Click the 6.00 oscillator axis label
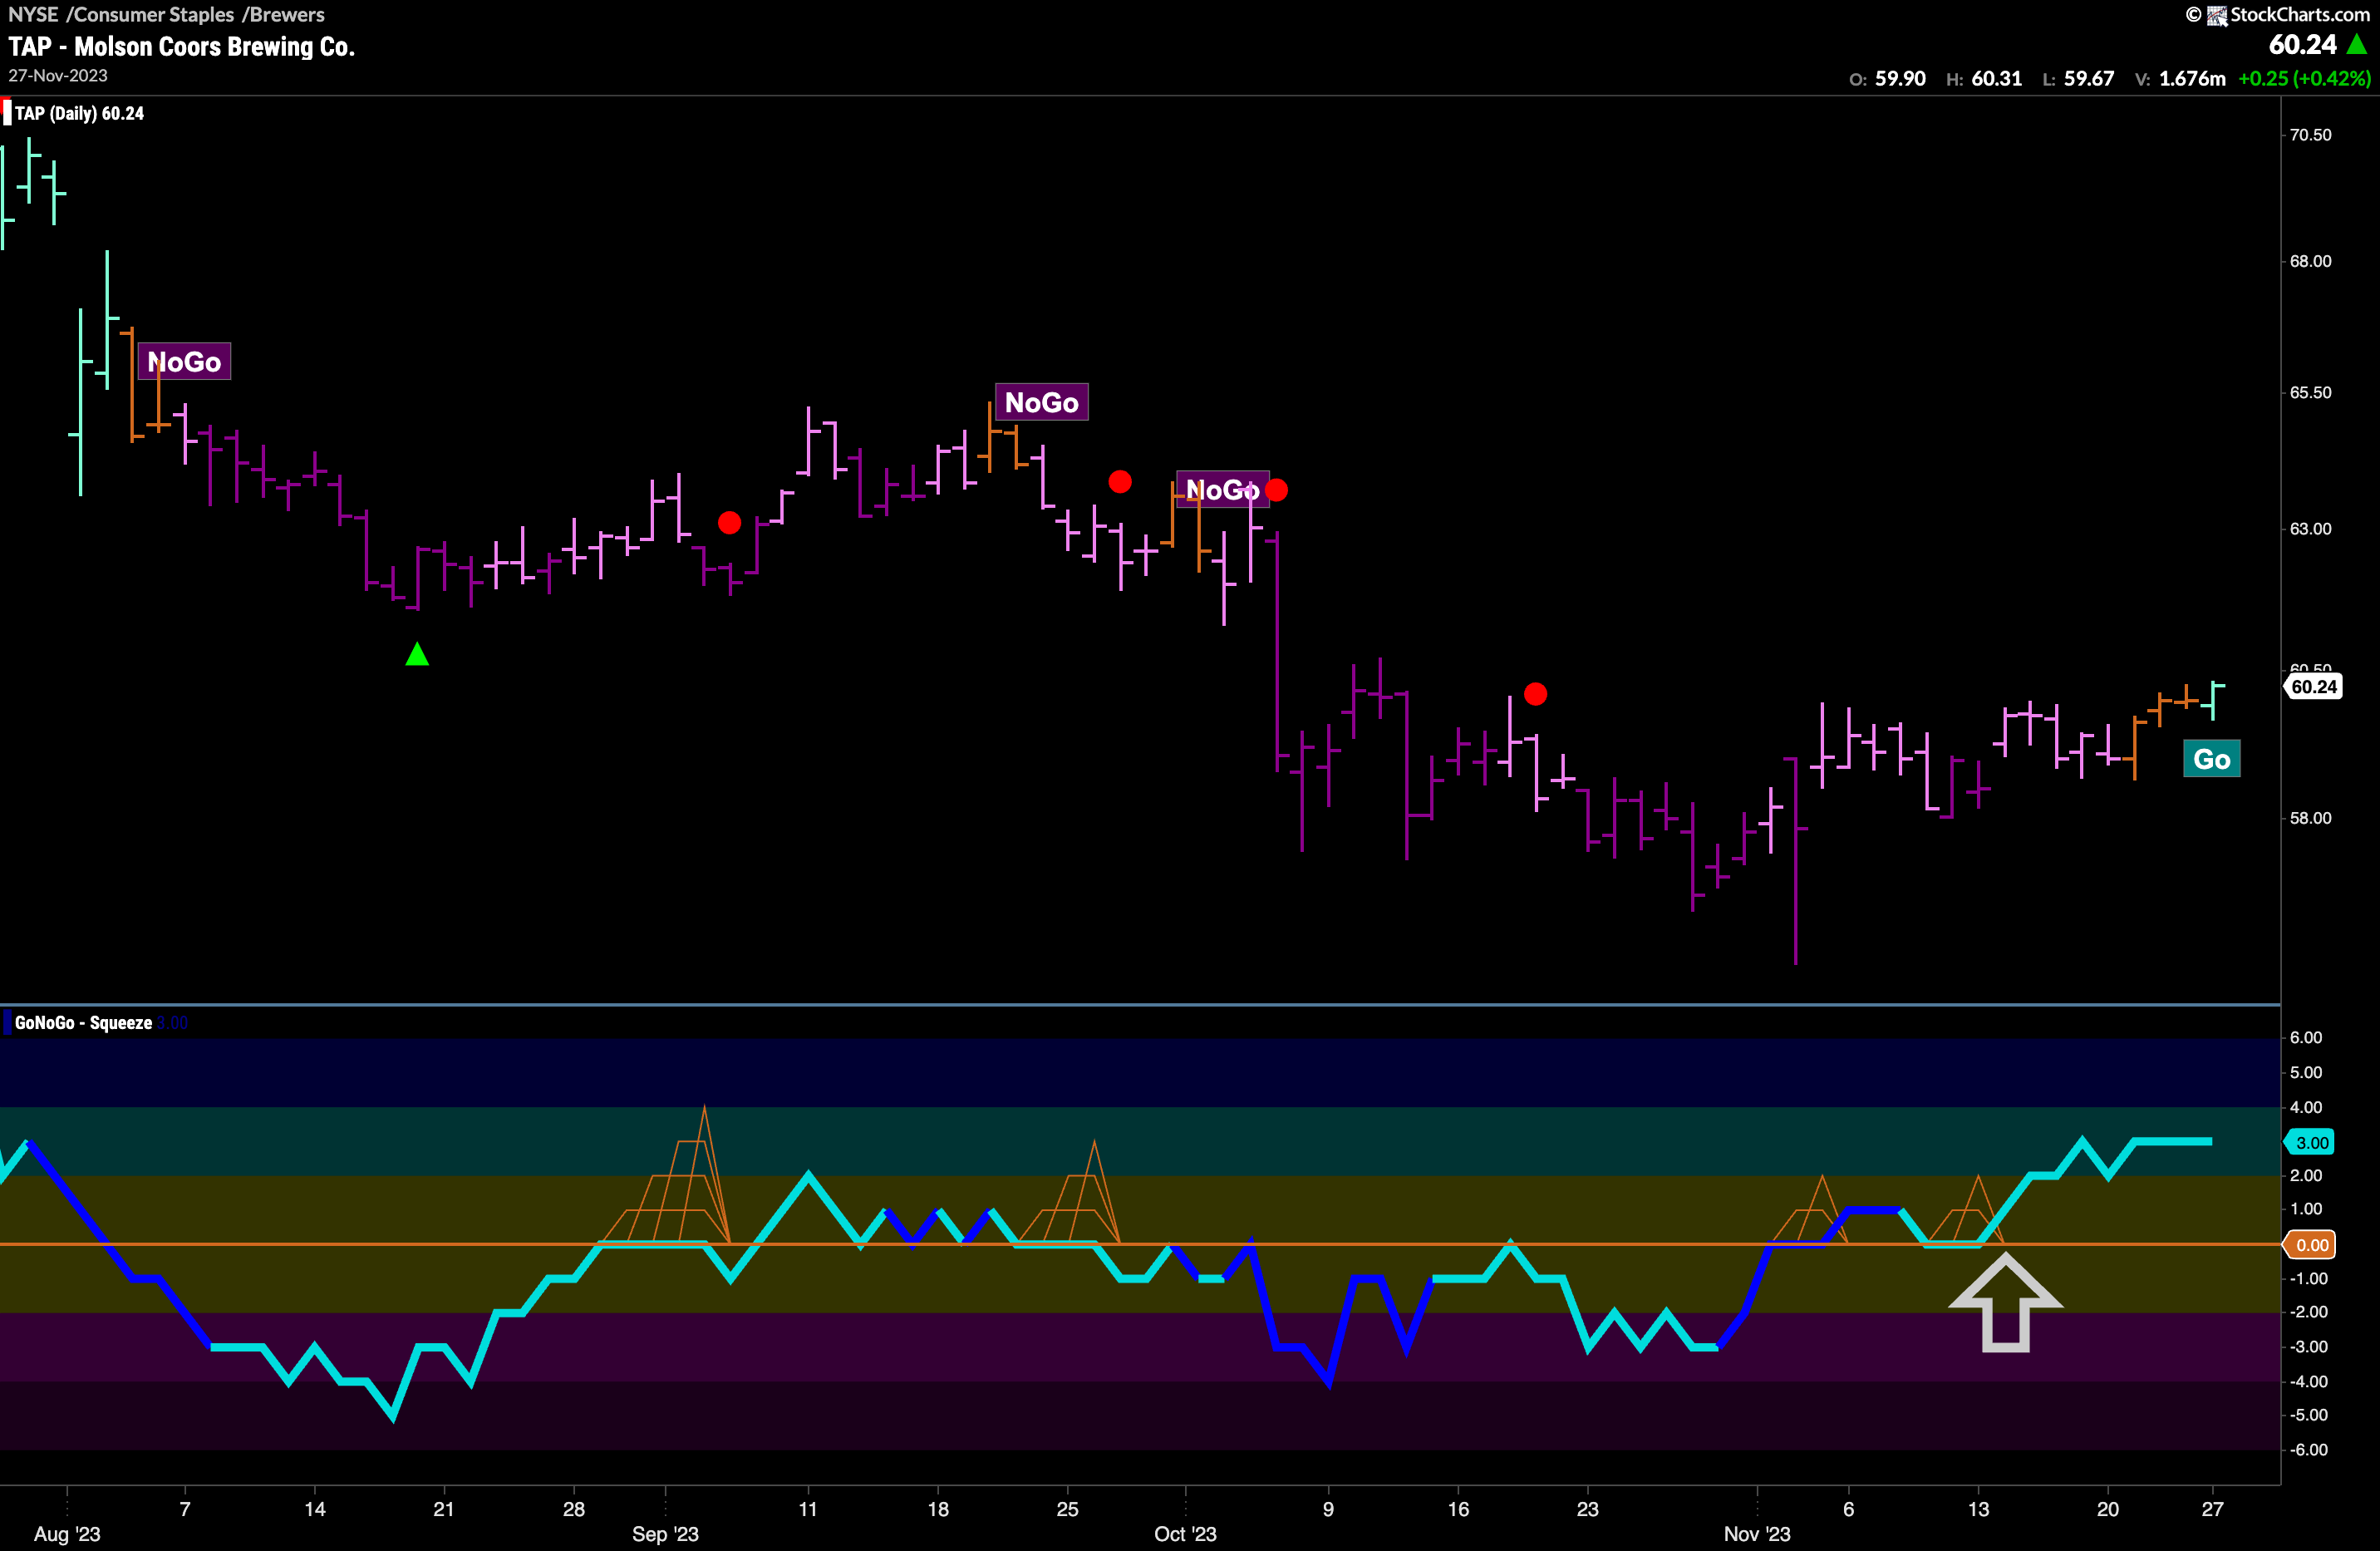The height and width of the screenshot is (1551, 2380). click(x=2306, y=1038)
